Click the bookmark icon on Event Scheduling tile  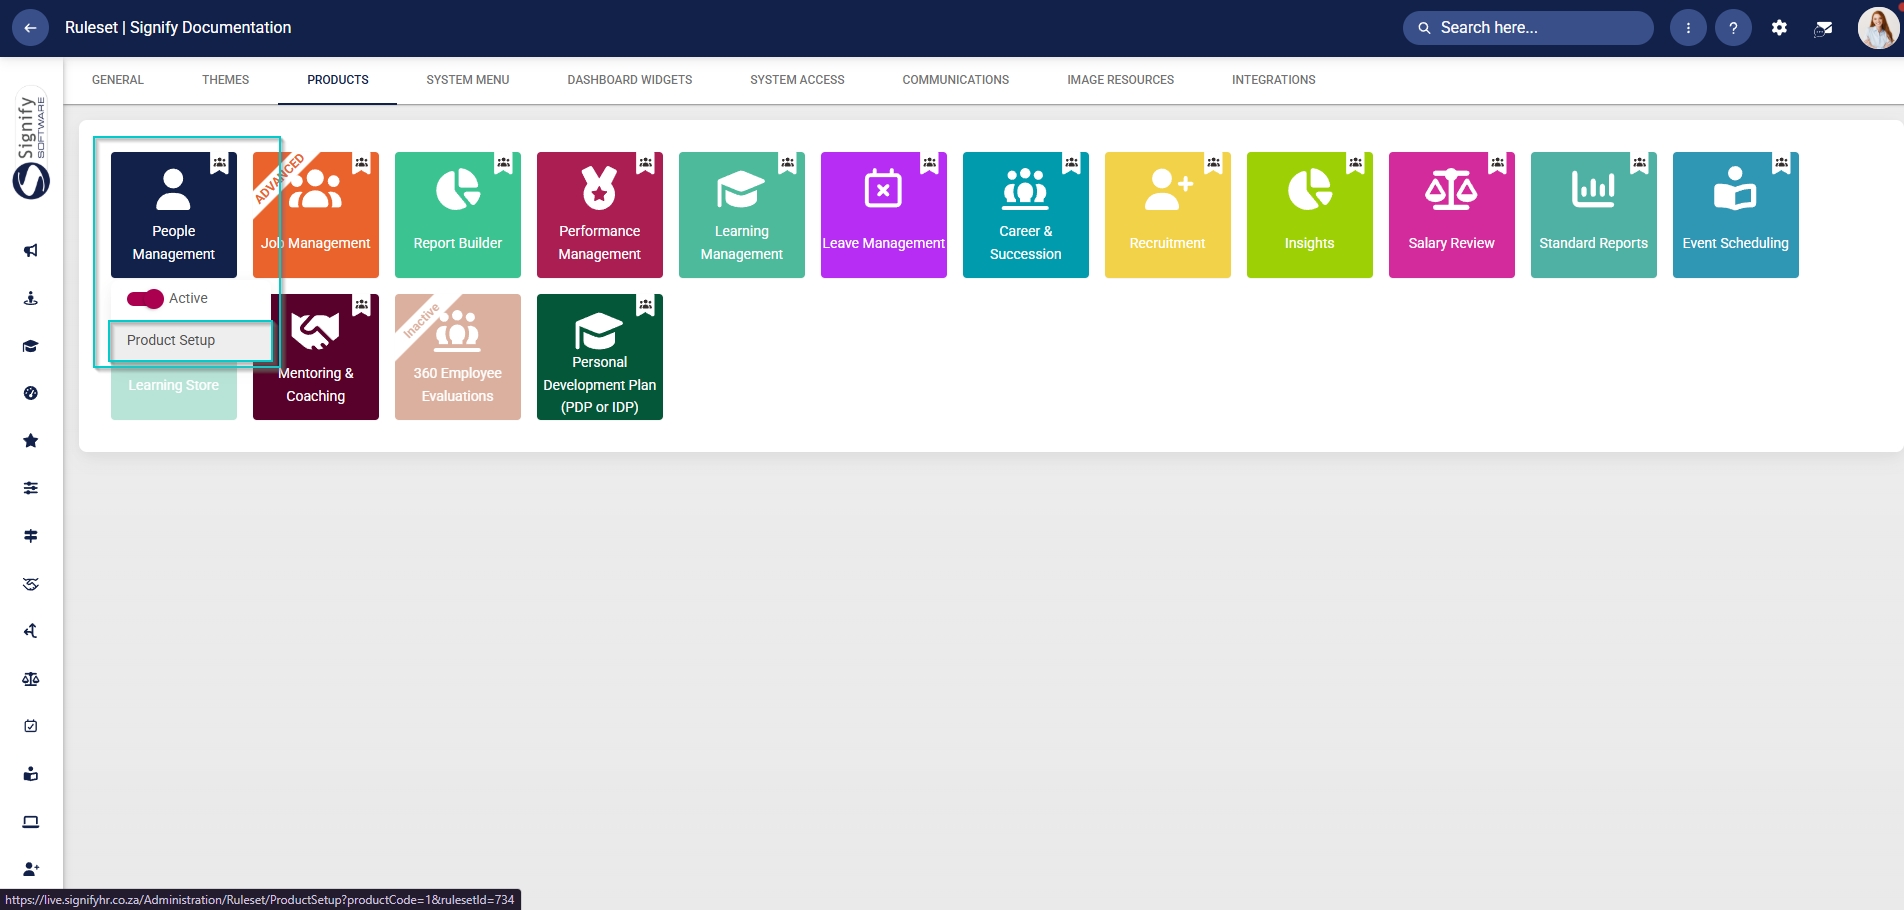1782,163
